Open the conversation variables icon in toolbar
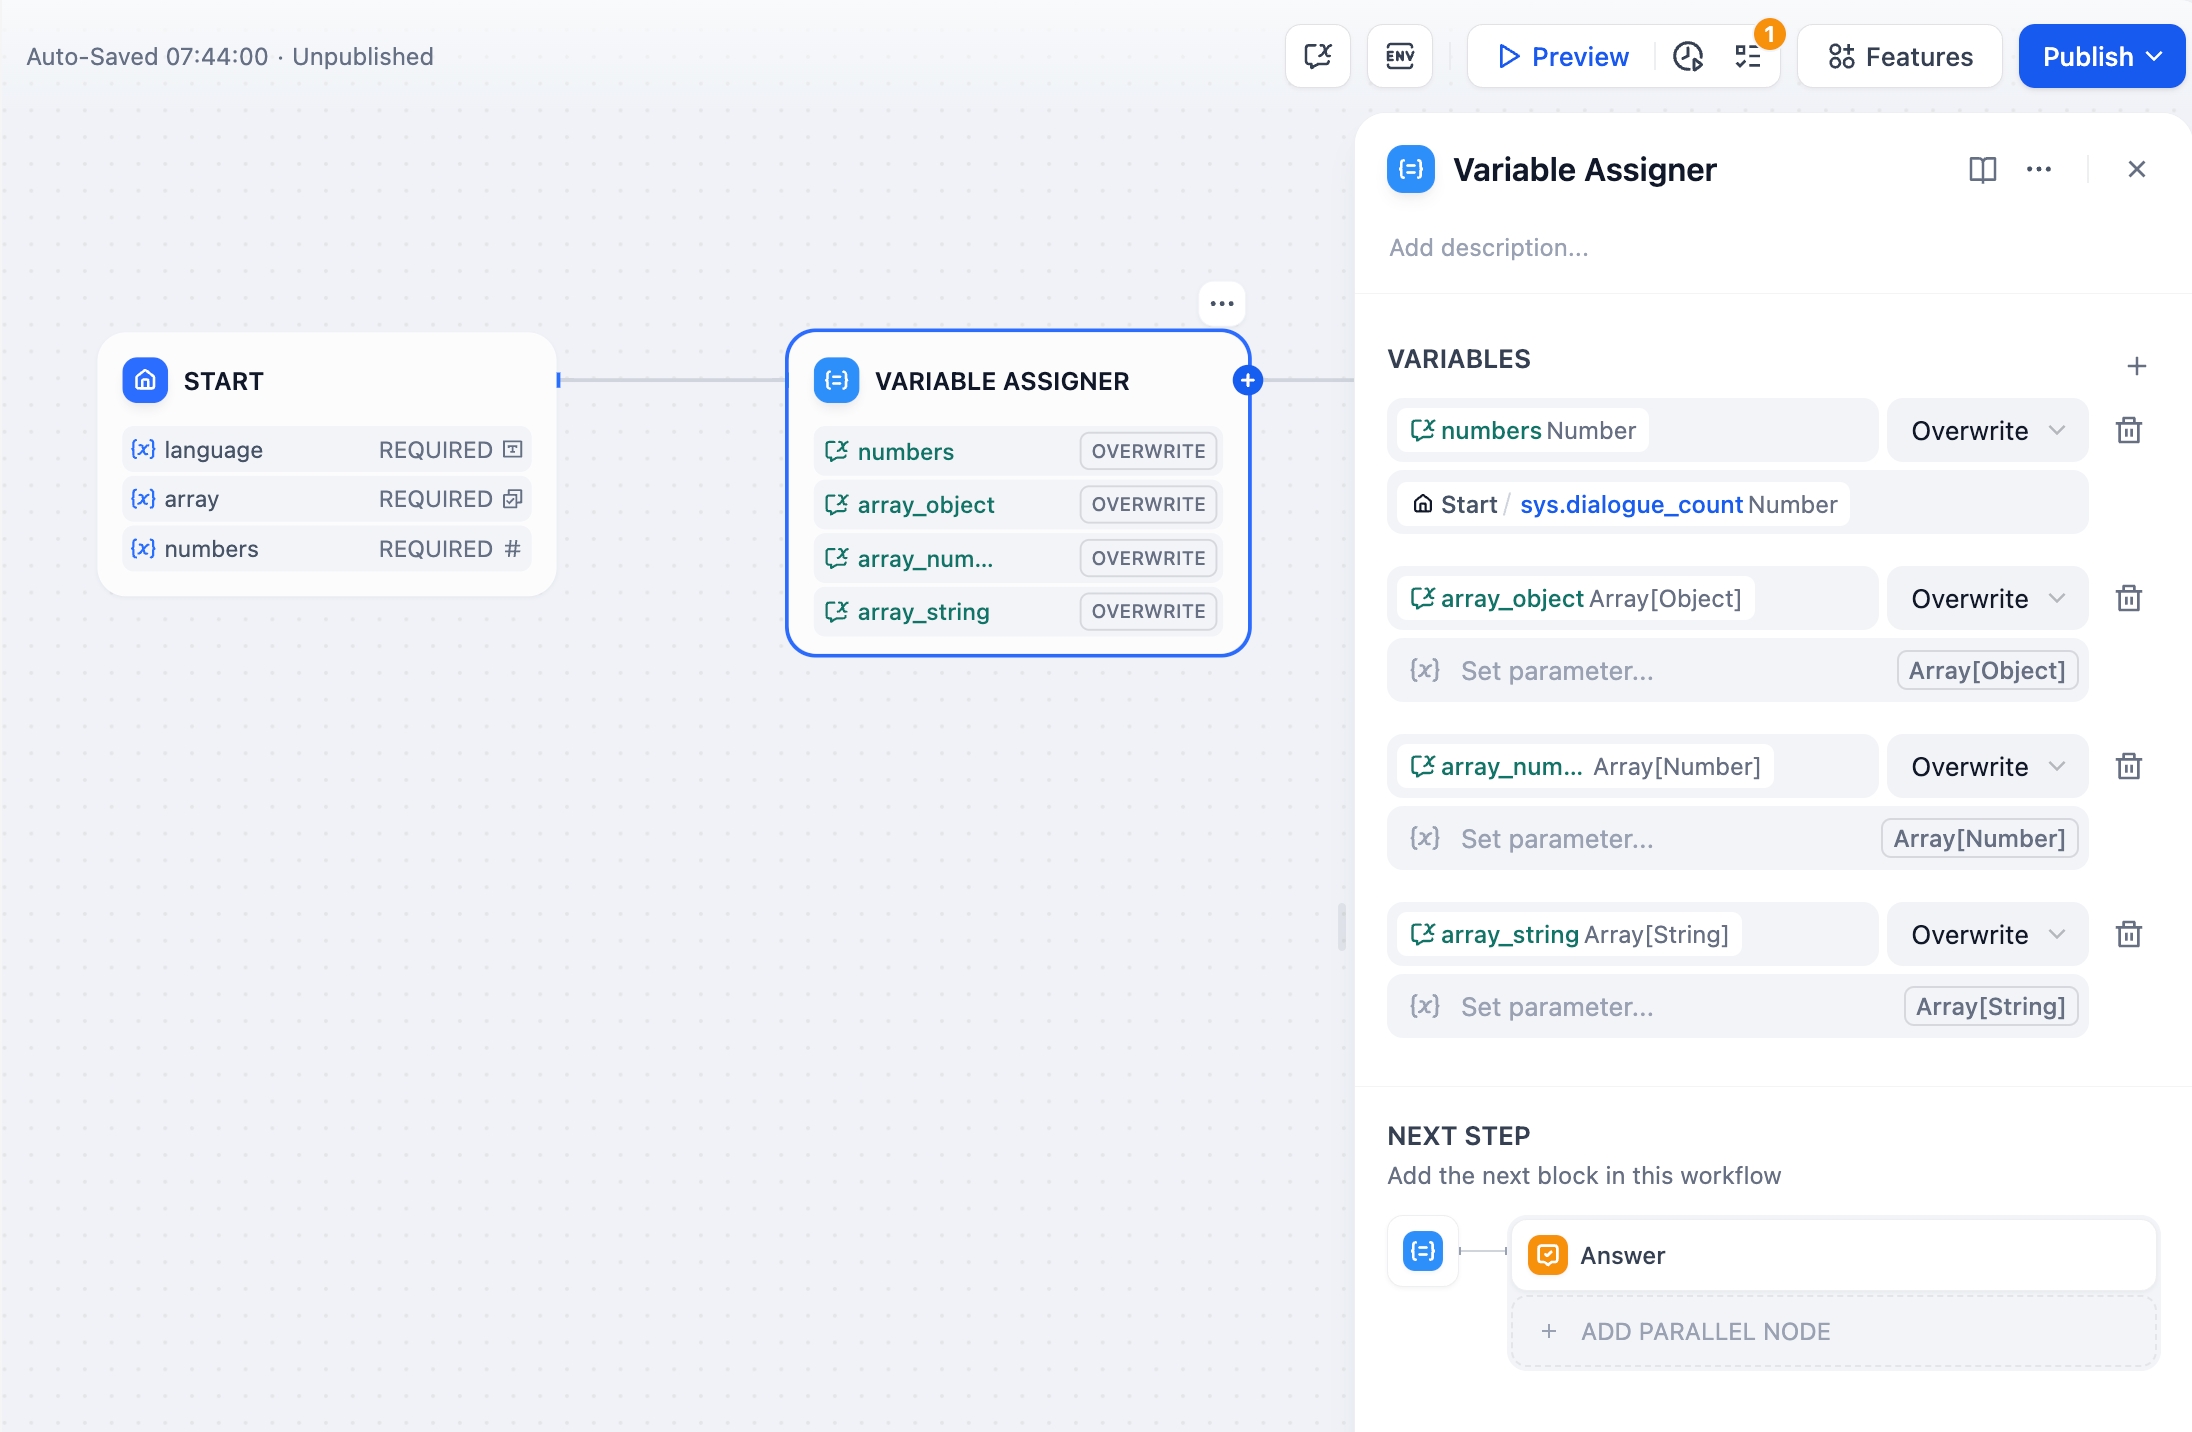 pyautogui.click(x=1317, y=56)
